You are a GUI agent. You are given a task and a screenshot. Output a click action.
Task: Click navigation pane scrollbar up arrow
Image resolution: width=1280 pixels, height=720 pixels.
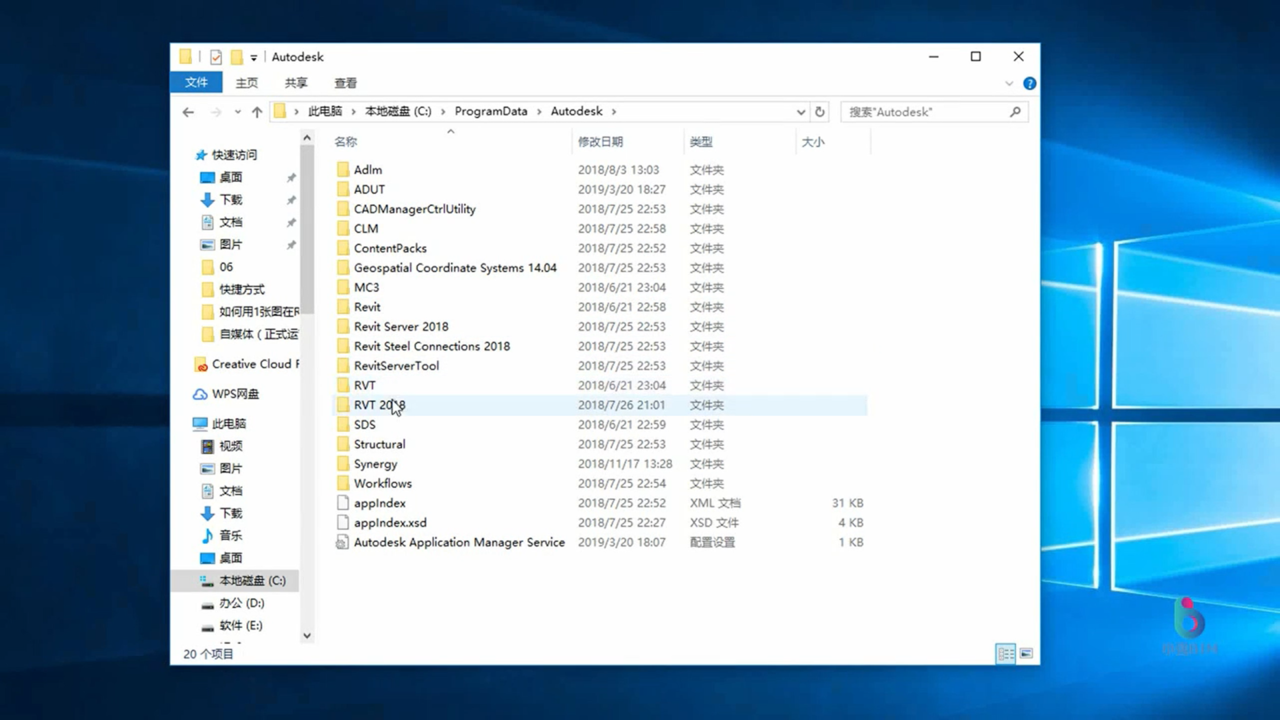pyautogui.click(x=307, y=138)
